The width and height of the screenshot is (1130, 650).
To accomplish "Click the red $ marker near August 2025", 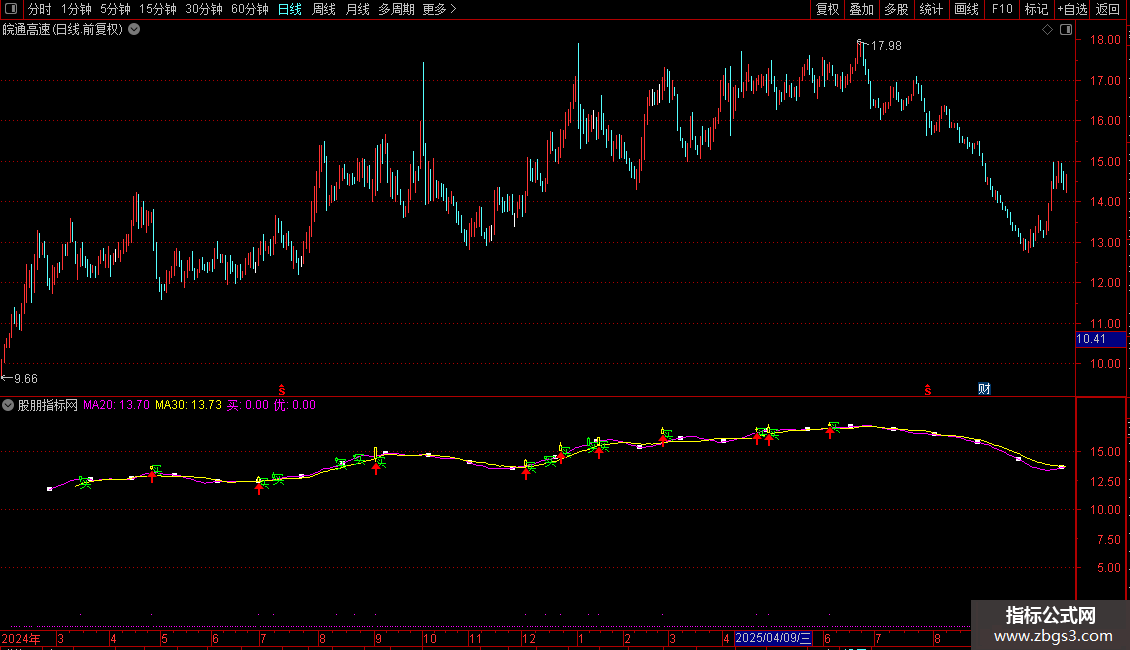I will point(927,390).
